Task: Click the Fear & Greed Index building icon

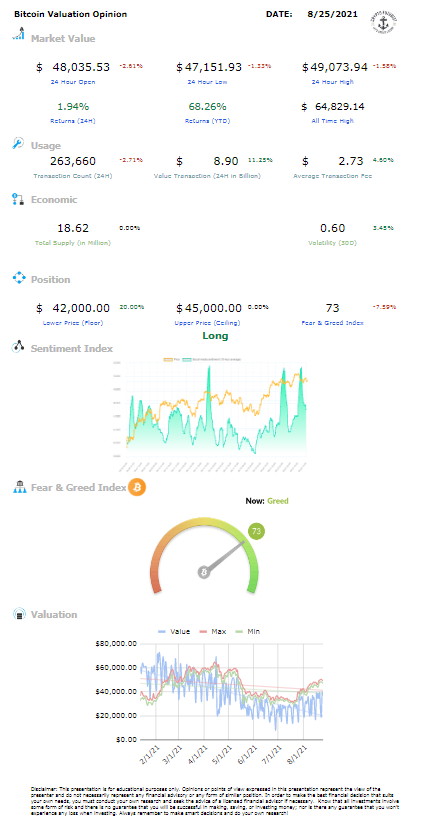Action: [19, 487]
